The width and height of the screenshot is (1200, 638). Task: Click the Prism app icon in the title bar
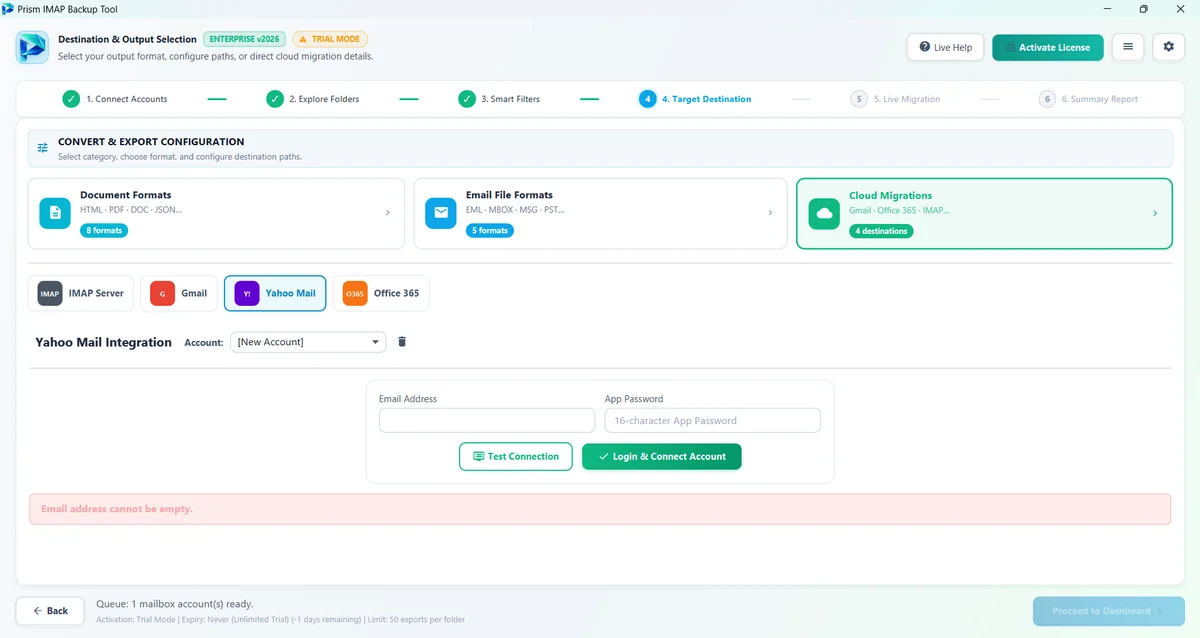coord(8,8)
